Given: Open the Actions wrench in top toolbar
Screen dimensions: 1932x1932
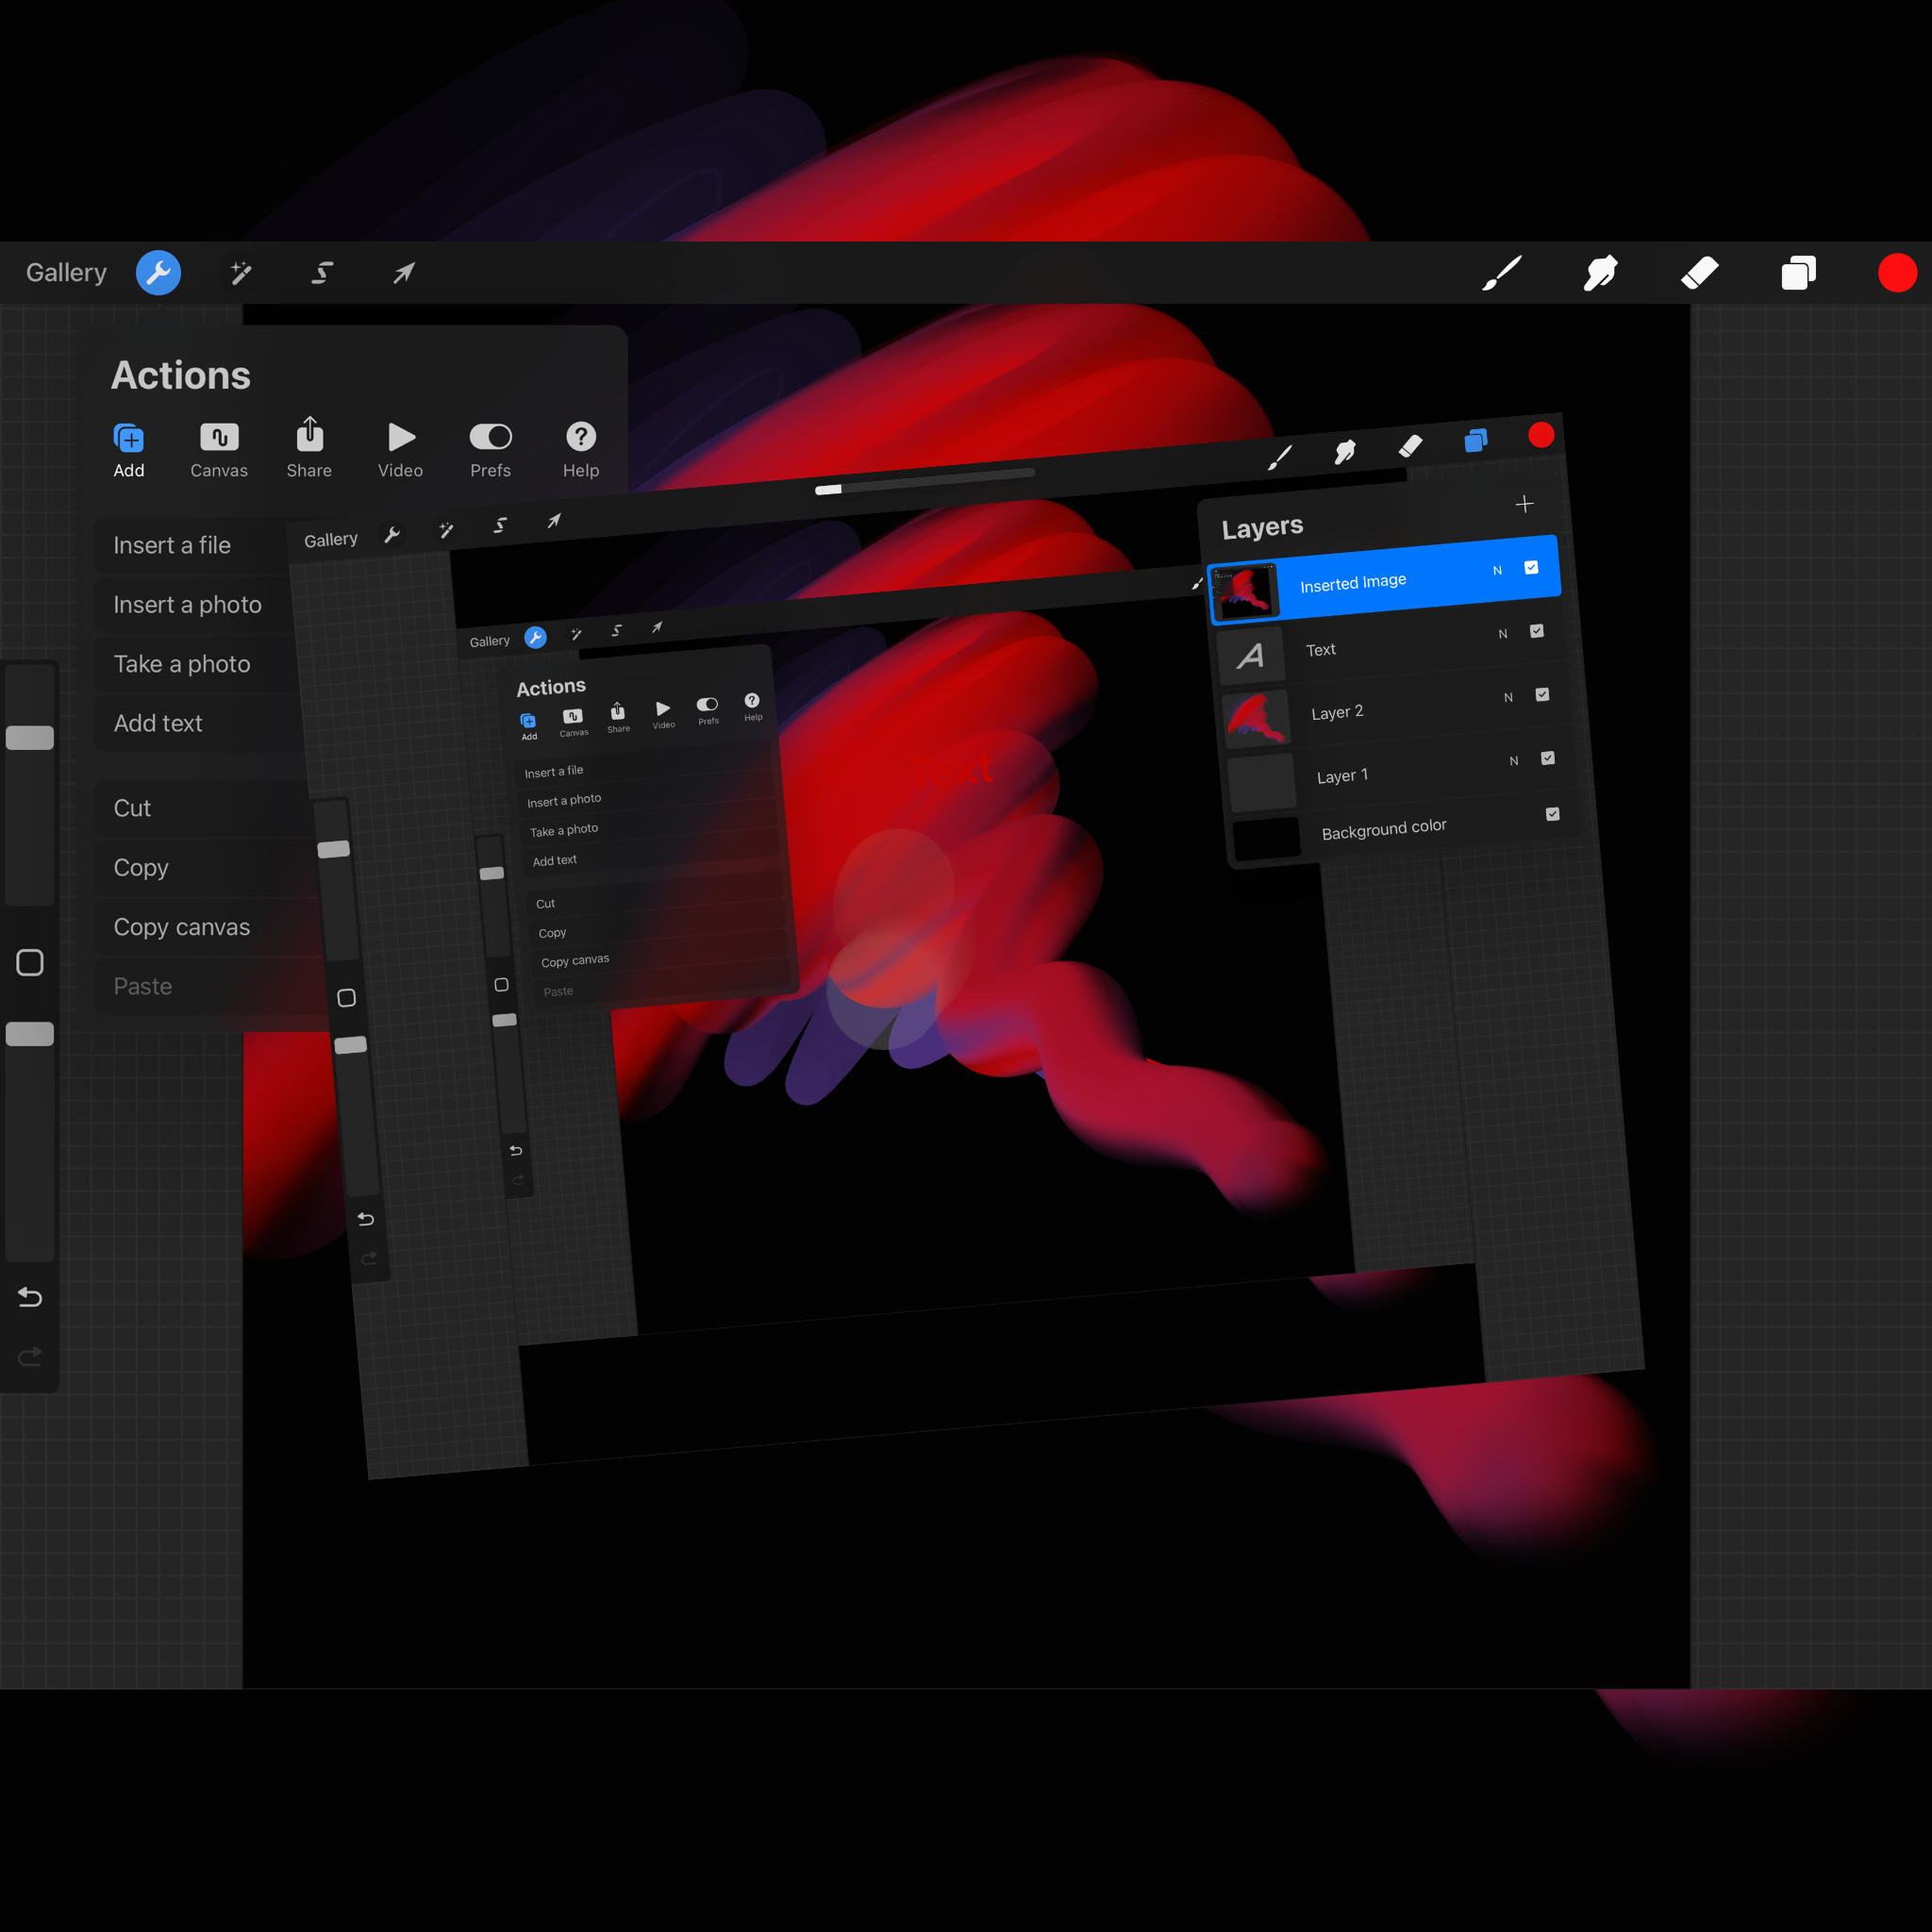Looking at the screenshot, I should click(158, 273).
